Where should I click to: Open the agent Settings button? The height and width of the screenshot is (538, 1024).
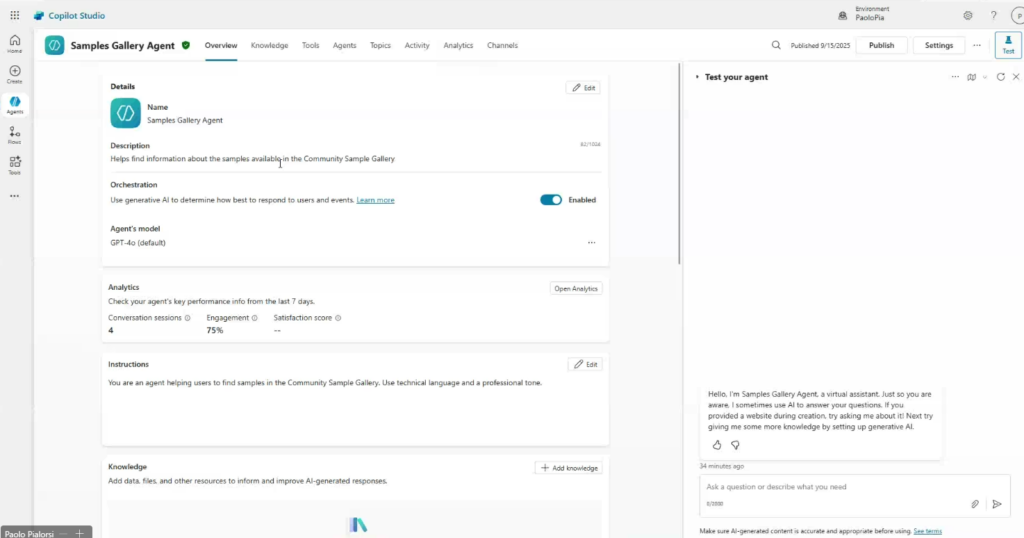click(x=938, y=45)
